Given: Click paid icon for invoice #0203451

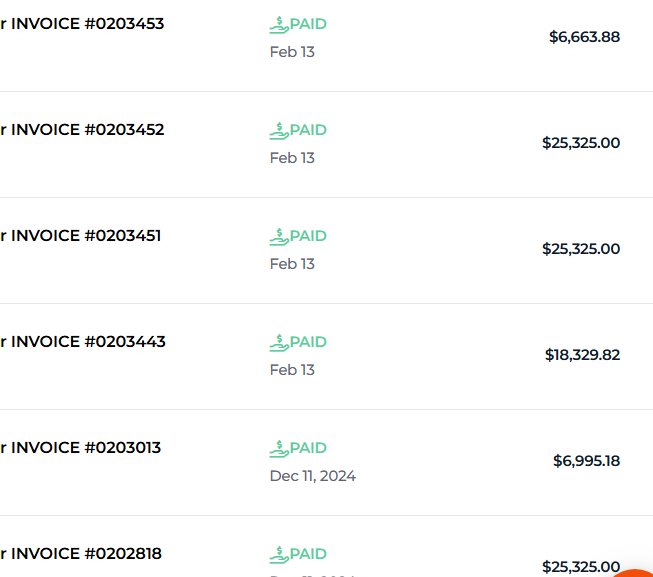Looking at the screenshot, I should pos(279,236).
